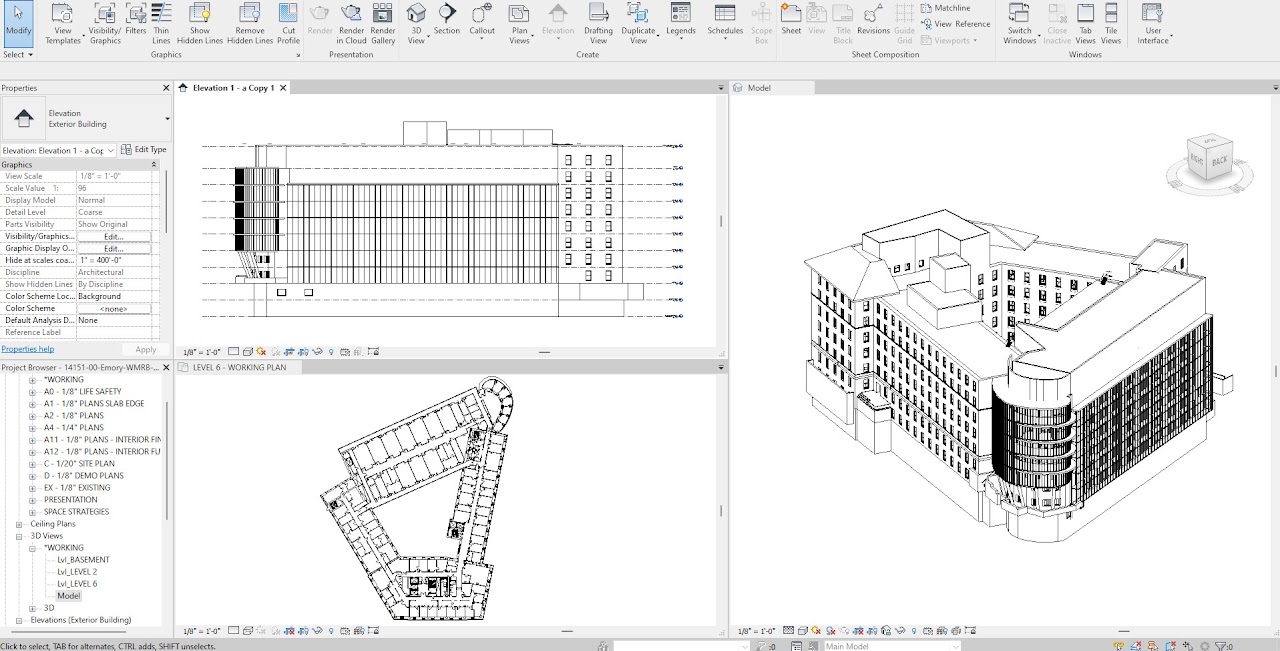Expand the Ceiling Plans tree node
1280x651 pixels.
coord(19,524)
